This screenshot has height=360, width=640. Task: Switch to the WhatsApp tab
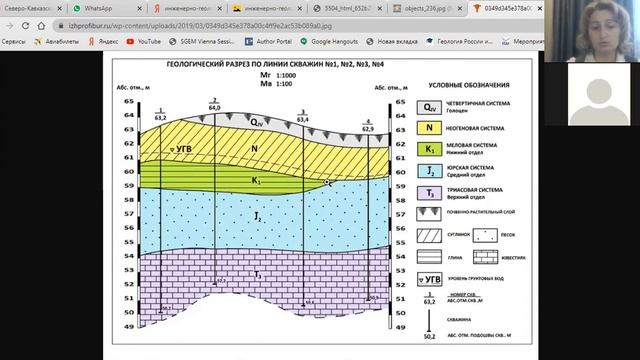tap(107, 8)
